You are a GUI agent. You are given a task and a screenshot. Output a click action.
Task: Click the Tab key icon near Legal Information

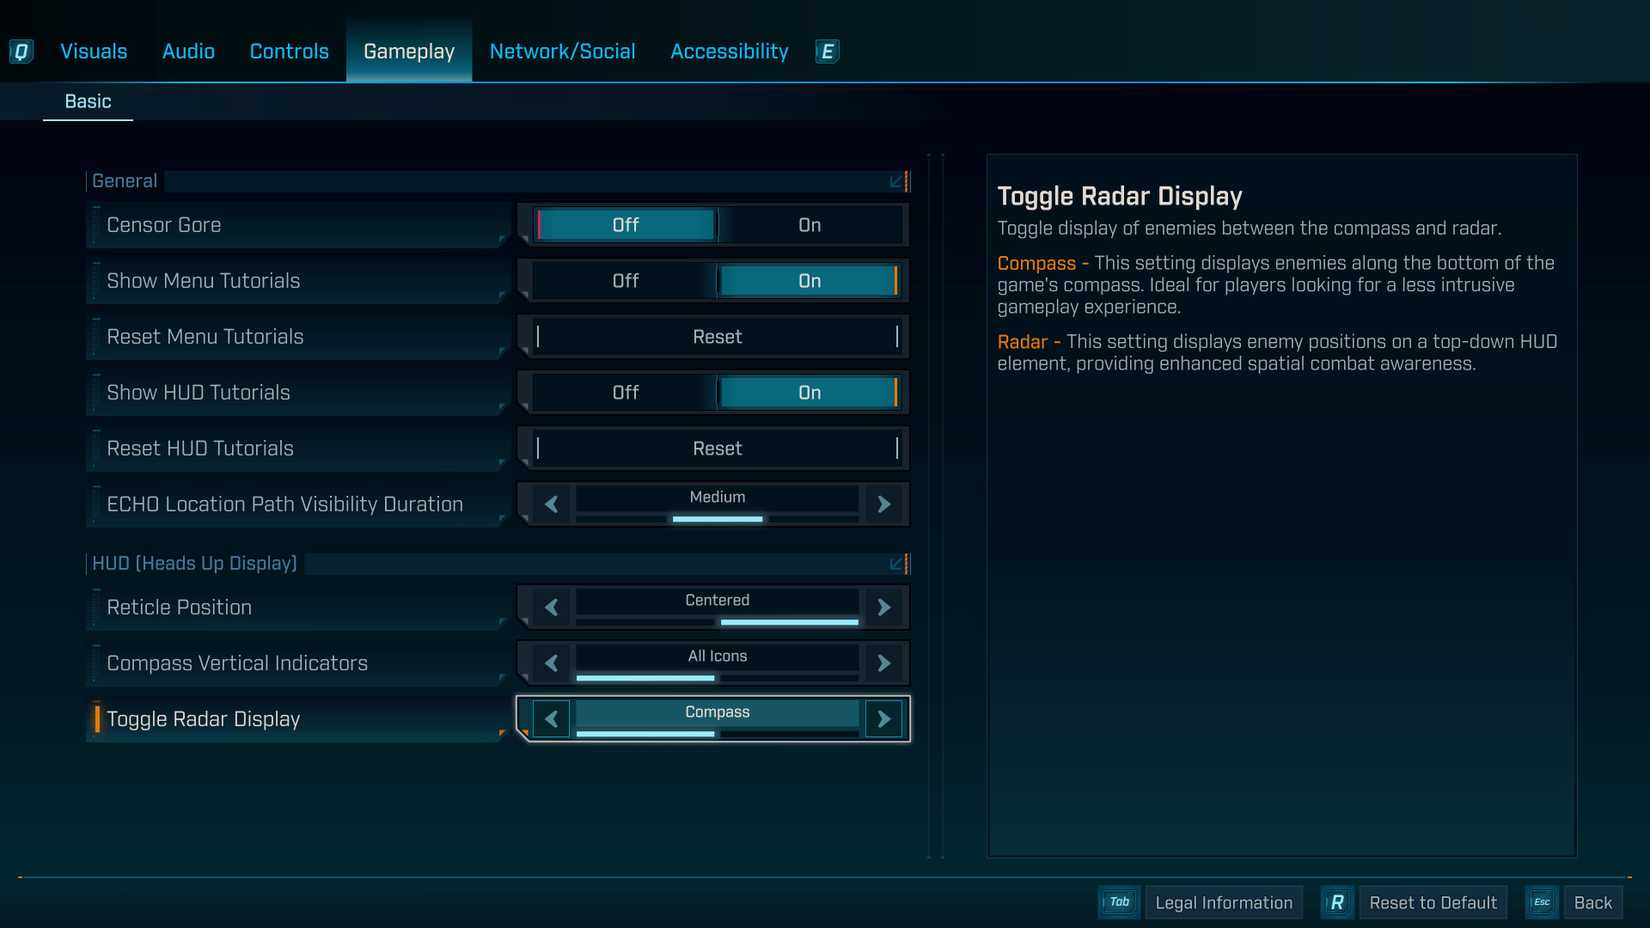pos(1118,902)
